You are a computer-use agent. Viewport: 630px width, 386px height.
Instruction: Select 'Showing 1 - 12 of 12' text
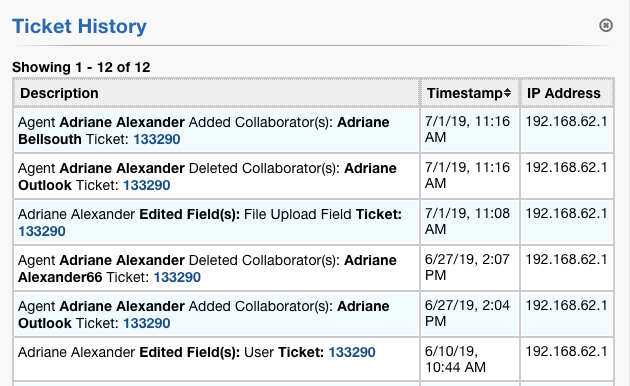tap(81, 67)
